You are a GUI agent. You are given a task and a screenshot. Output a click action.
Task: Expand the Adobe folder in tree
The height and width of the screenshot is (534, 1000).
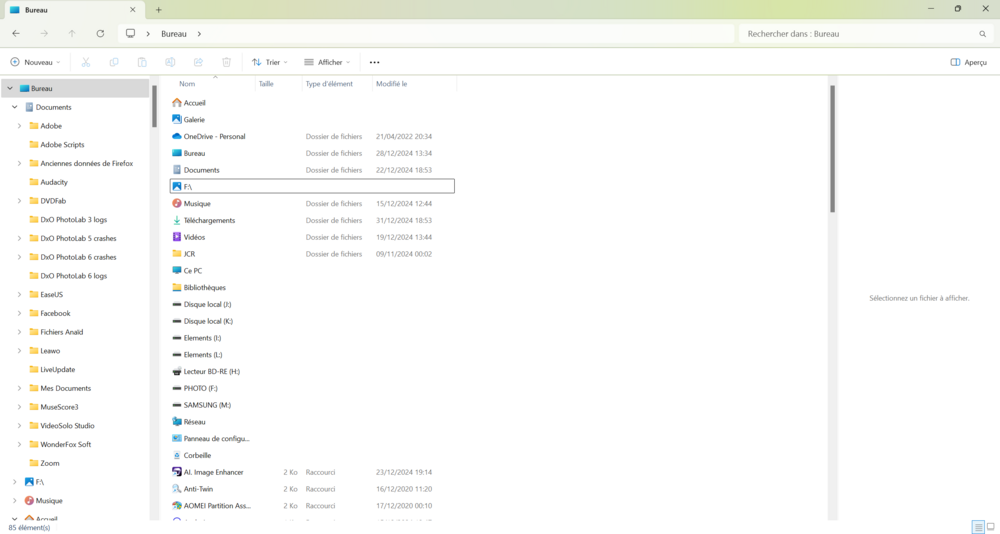(x=19, y=126)
